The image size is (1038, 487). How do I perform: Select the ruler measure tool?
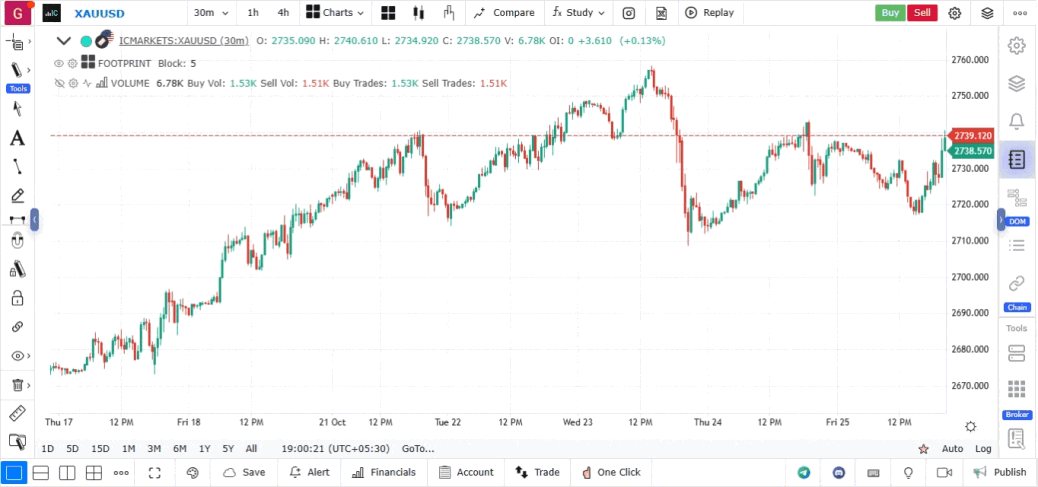click(x=17, y=413)
